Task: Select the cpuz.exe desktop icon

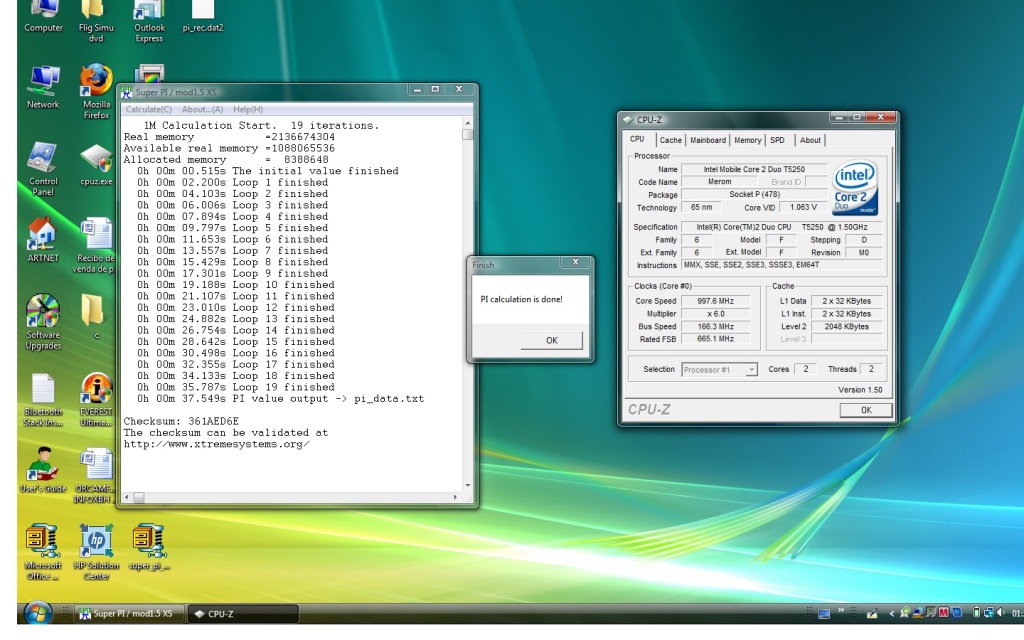Action: point(96,163)
